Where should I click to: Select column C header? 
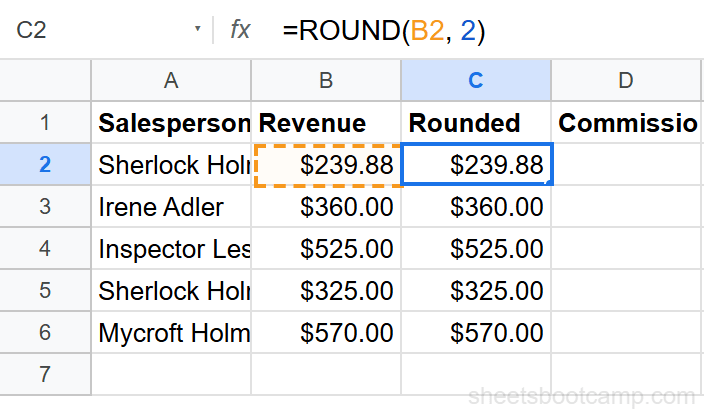pyautogui.click(x=476, y=80)
